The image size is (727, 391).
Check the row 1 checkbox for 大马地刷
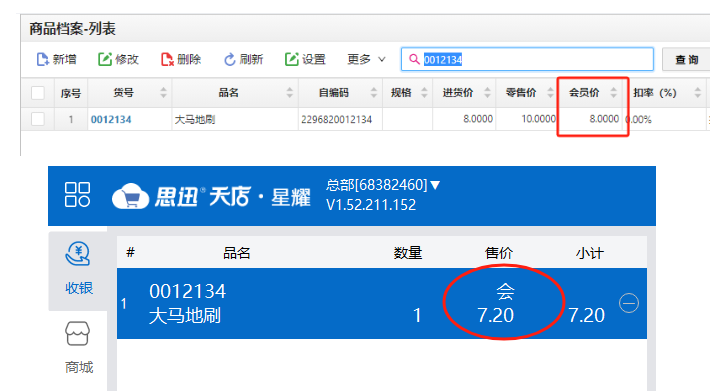click(x=38, y=119)
